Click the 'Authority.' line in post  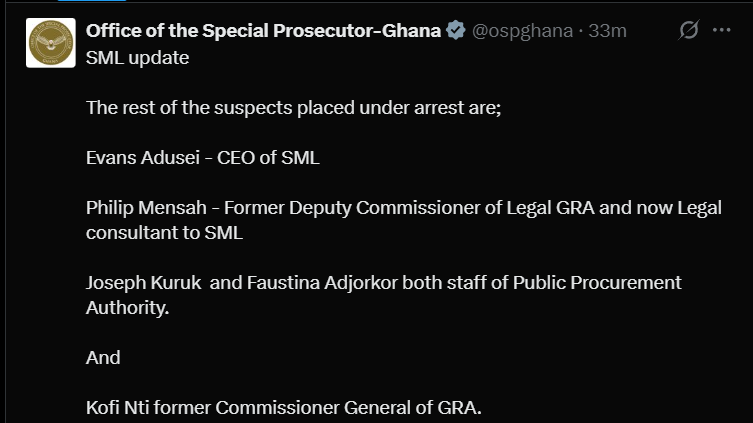pos(127,308)
